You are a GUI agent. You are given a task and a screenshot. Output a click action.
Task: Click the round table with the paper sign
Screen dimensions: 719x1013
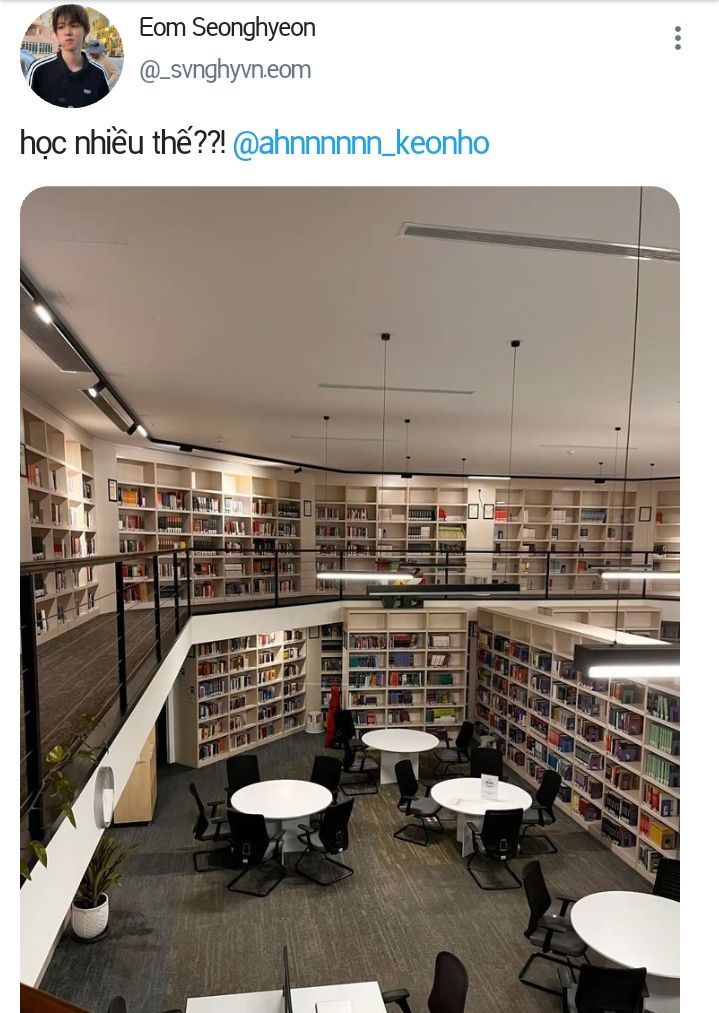coord(481,797)
